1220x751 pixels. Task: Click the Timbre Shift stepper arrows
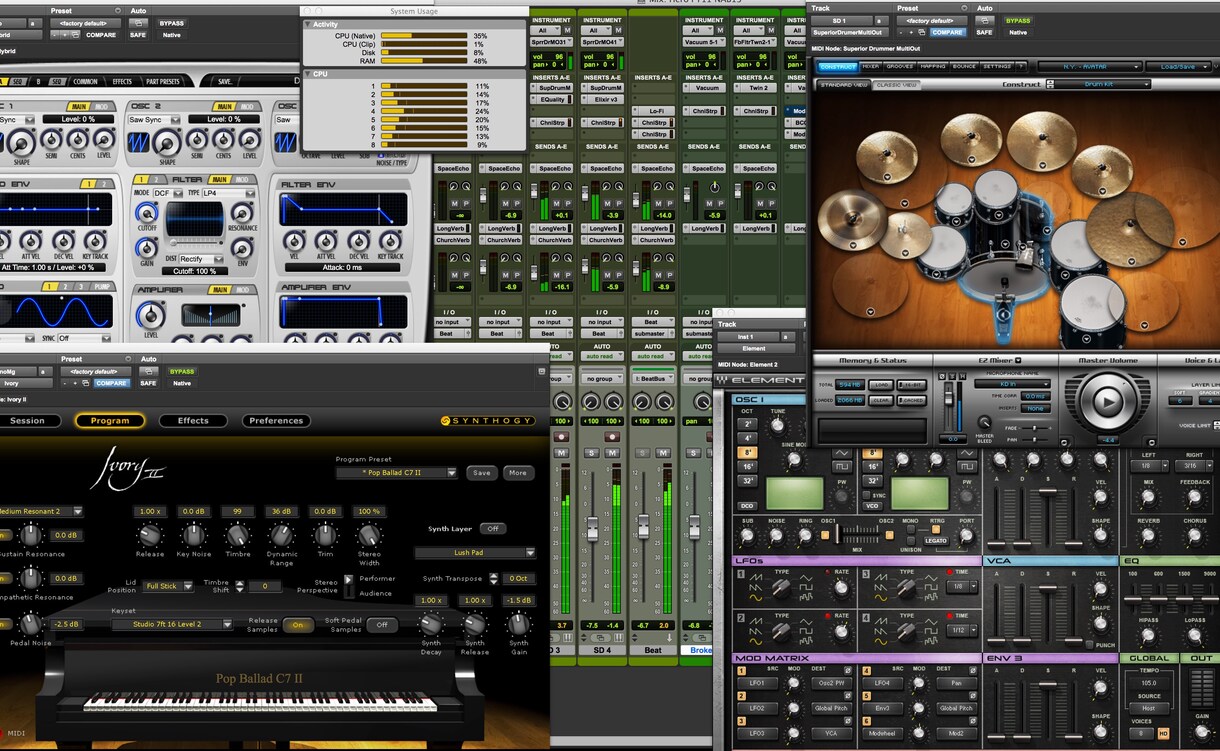tap(241, 586)
